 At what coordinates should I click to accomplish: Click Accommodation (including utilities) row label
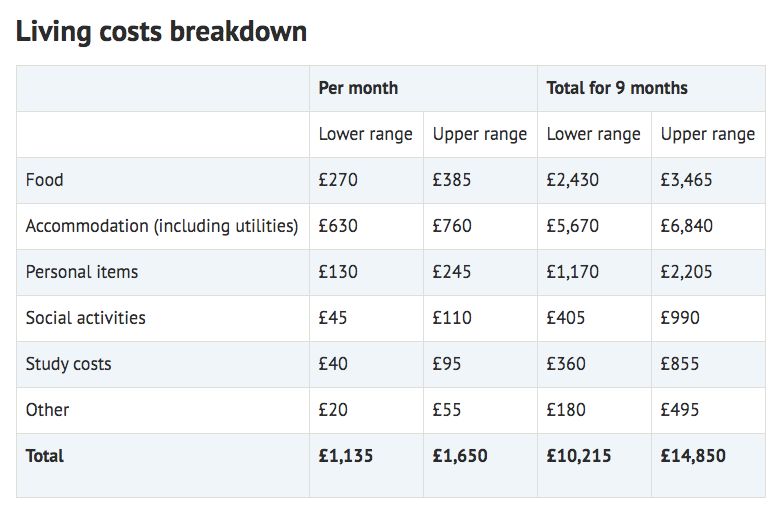(162, 226)
